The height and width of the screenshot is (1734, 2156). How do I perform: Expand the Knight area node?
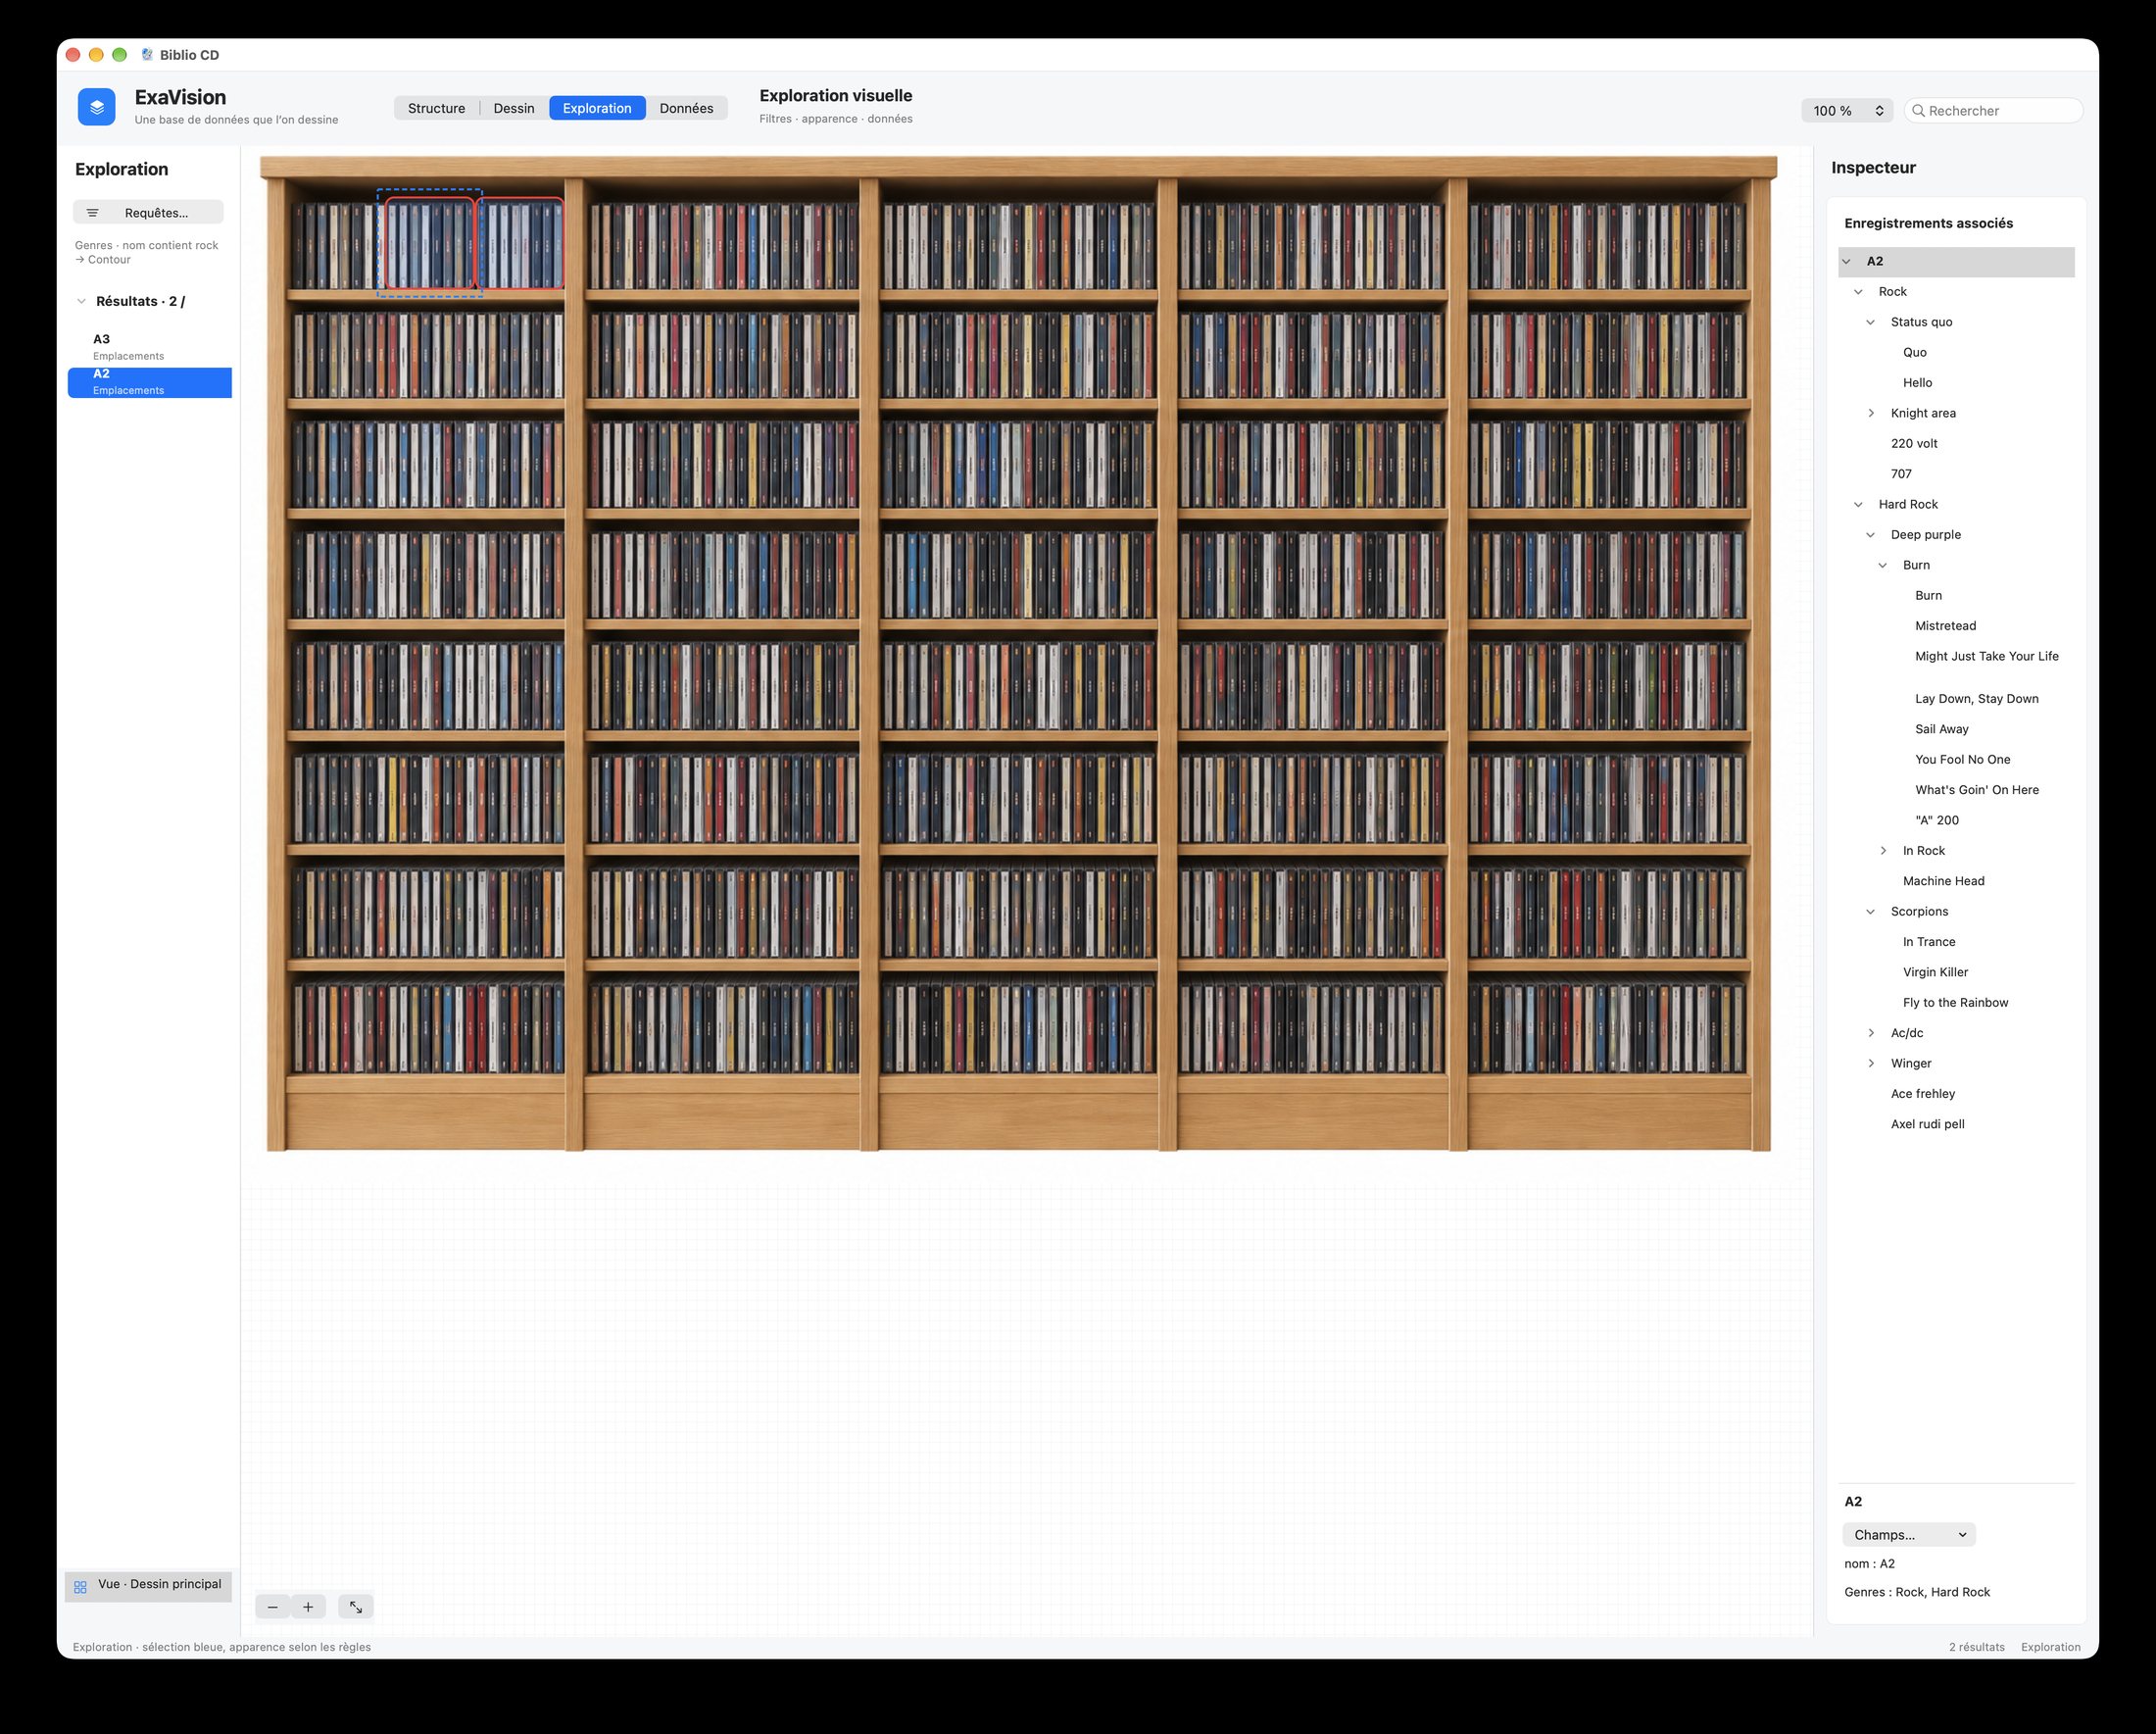[x=1871, y=413]
